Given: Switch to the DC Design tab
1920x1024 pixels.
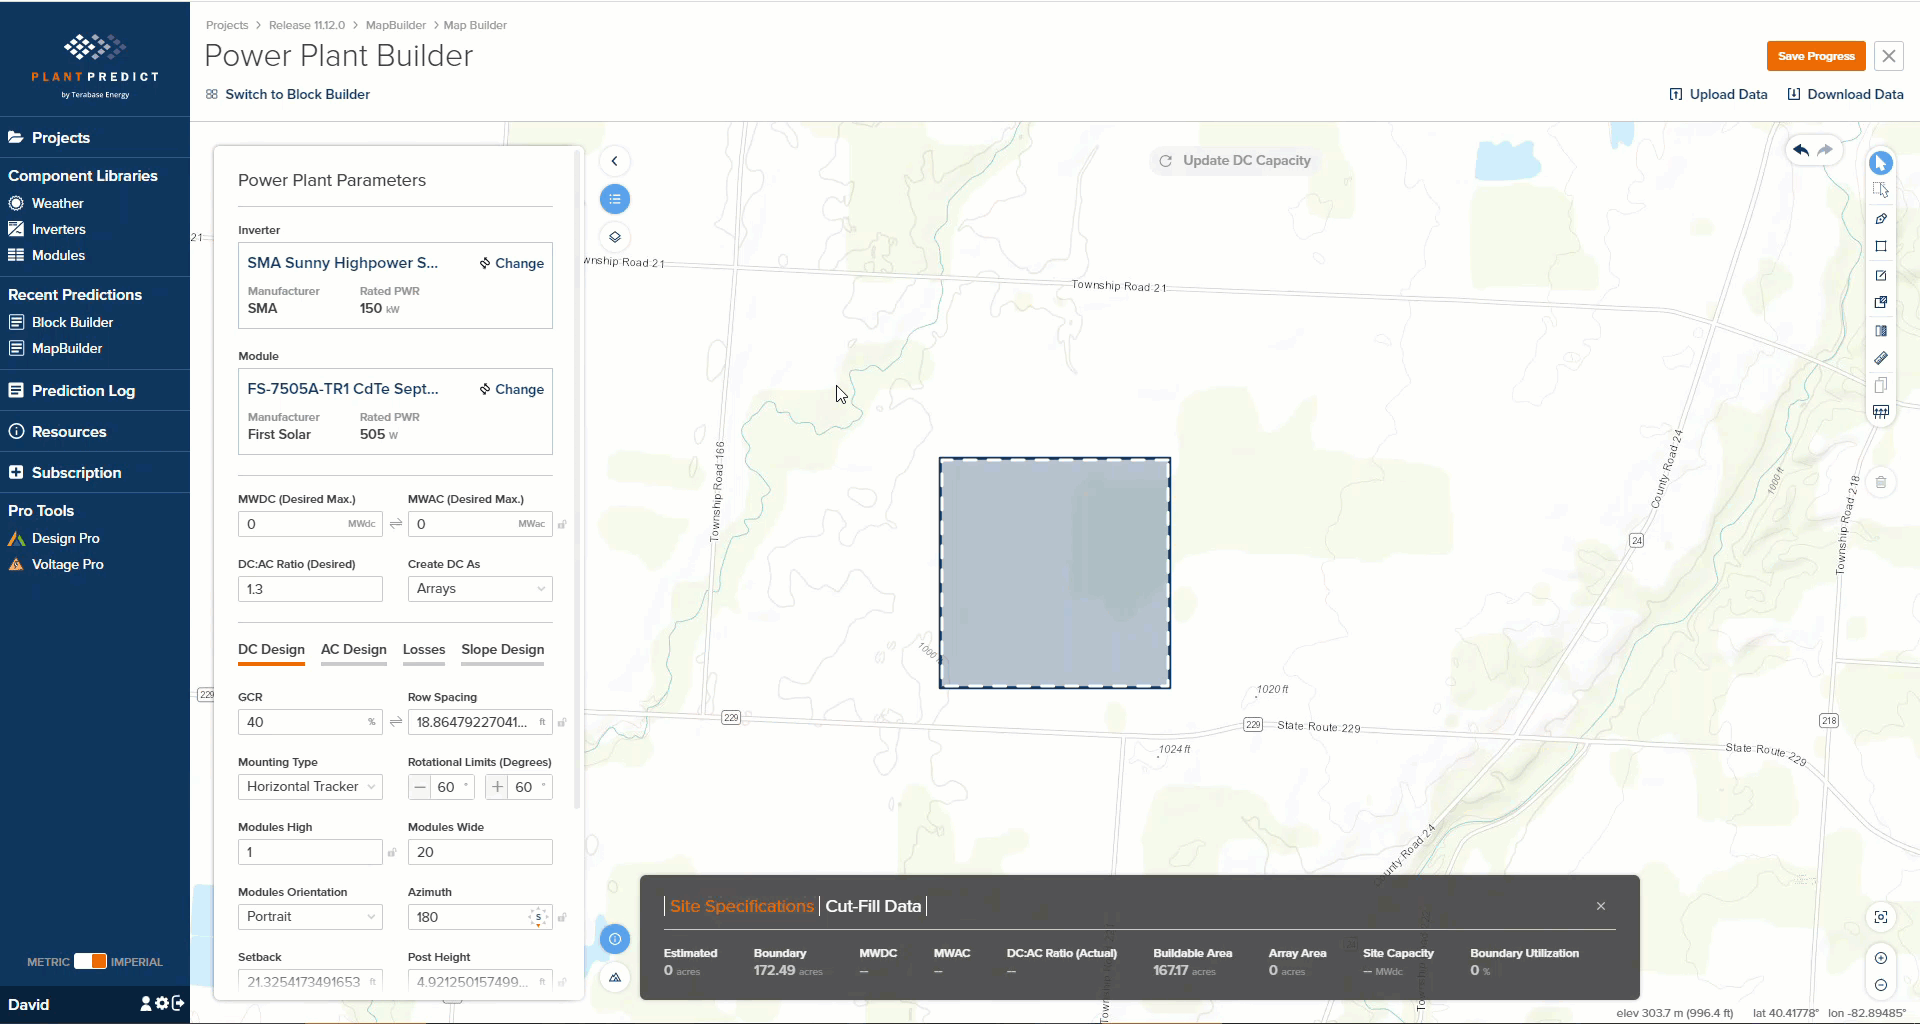Looking at the screenshot, I should [x=271, y=650].
